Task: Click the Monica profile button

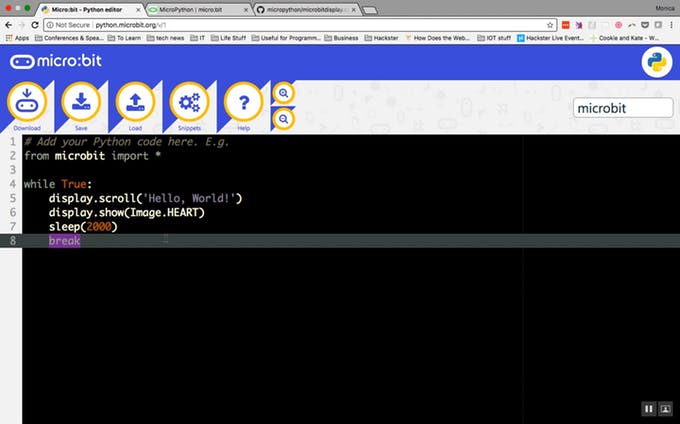Action: coord(665,8)
